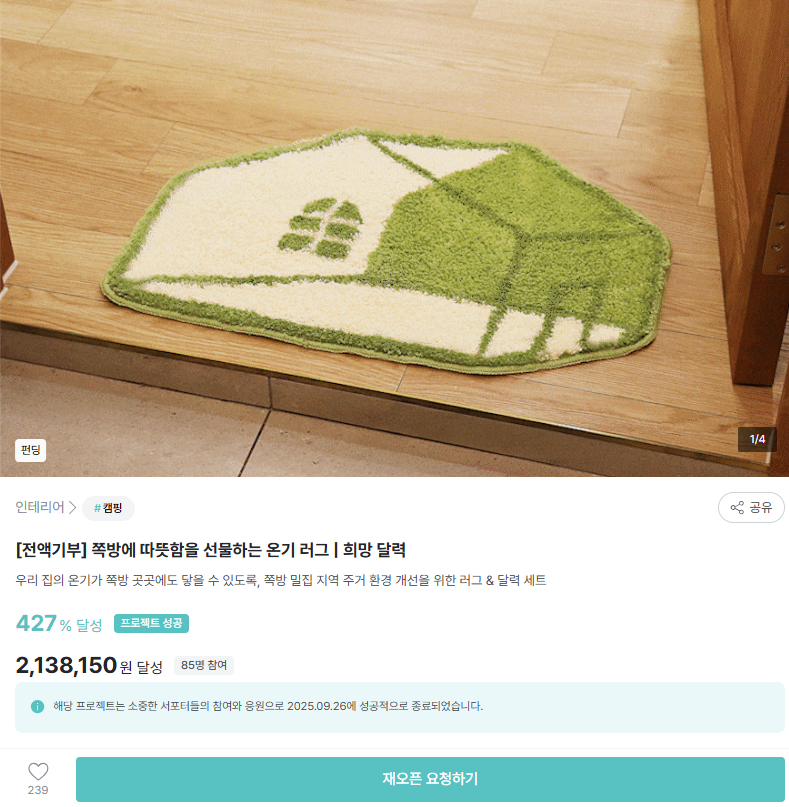Click the 재오픈 요청하기 button
This screenshot has width=789, height=807.
coord(430,779)
